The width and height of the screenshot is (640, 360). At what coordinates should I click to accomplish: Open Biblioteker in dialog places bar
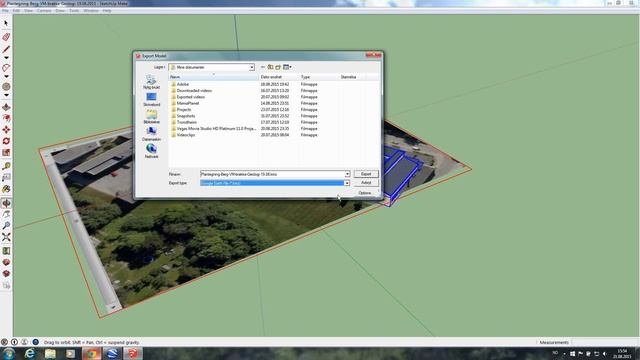point(151,116)
